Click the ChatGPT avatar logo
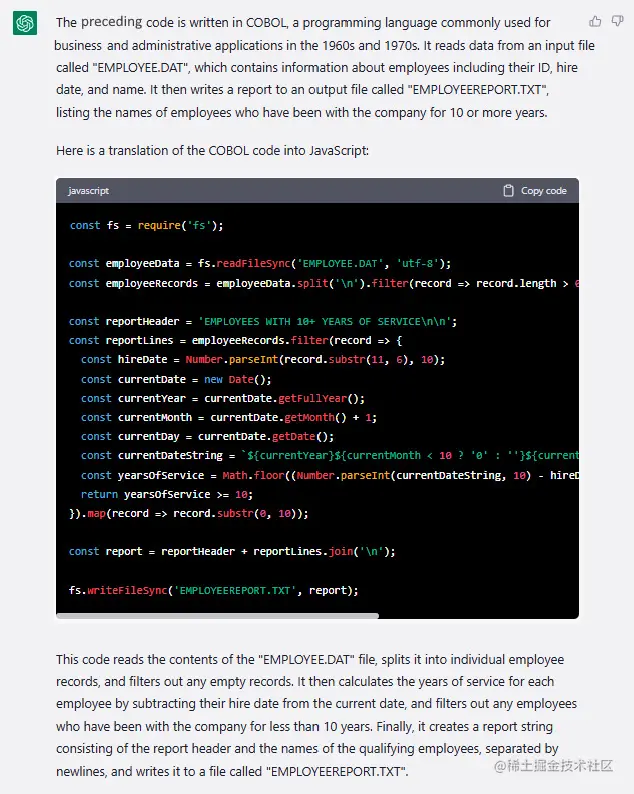634x794 pixels. coord(25,24)
